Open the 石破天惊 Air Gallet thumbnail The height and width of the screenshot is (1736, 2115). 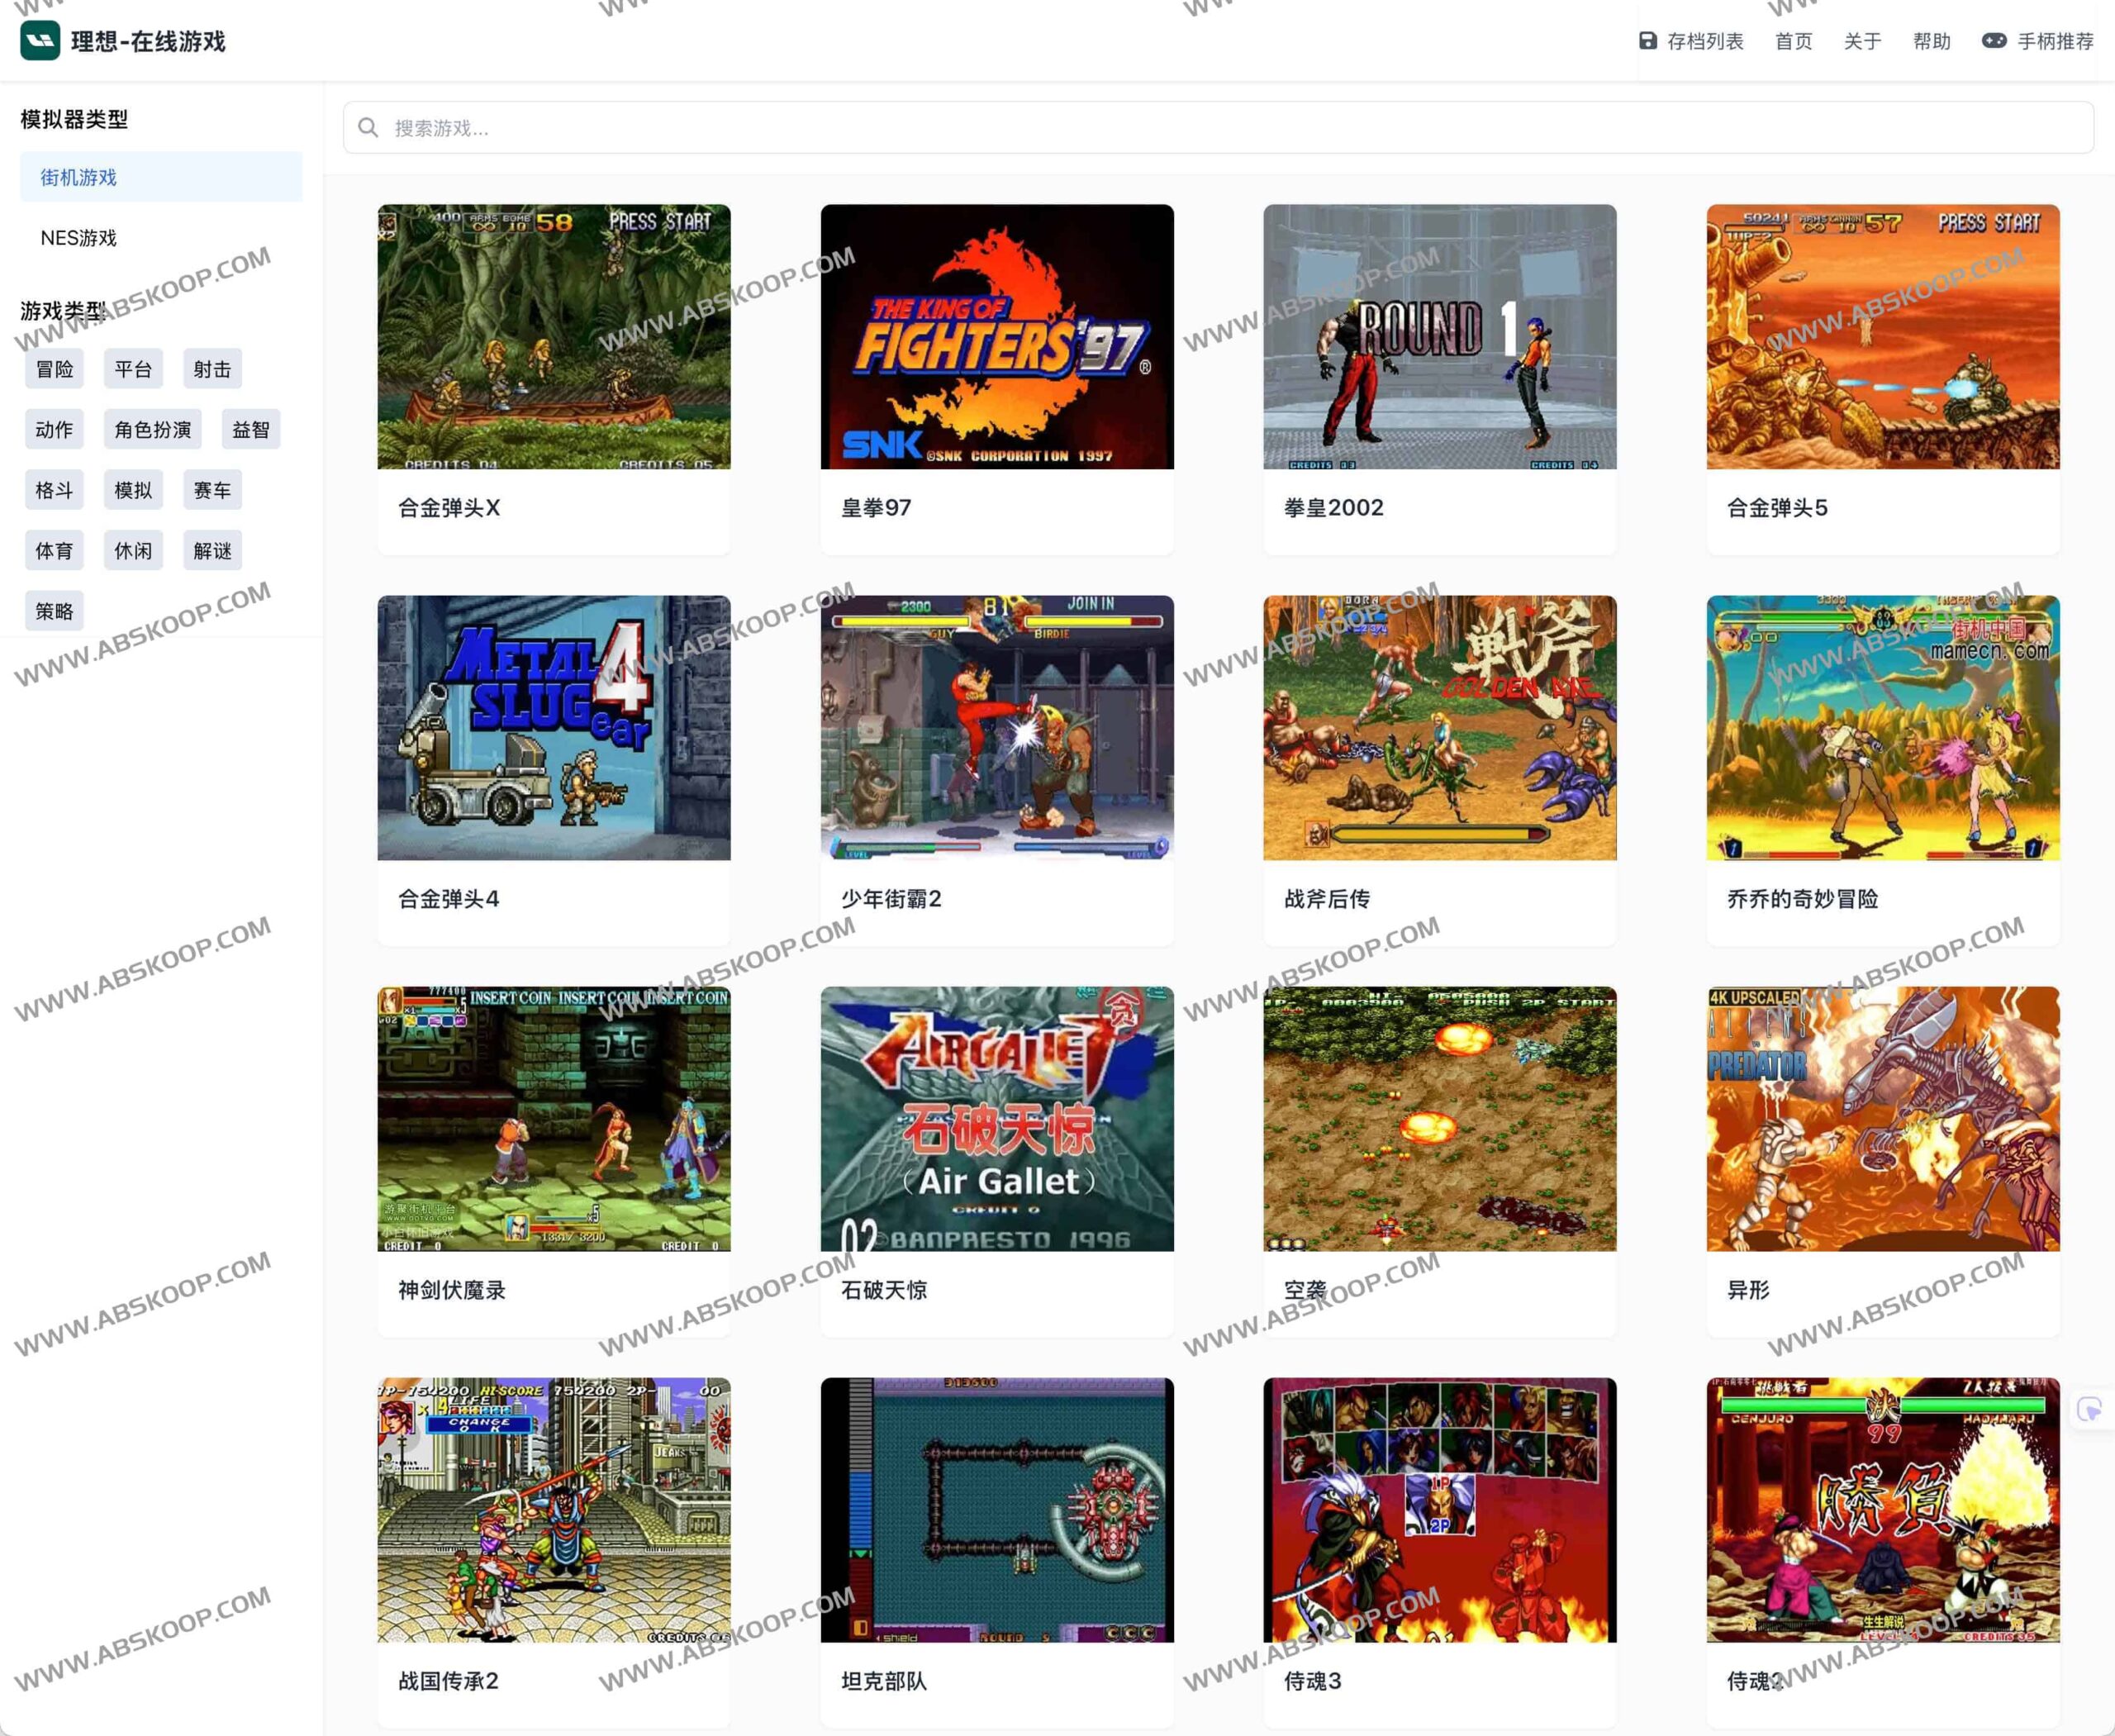997,1119
